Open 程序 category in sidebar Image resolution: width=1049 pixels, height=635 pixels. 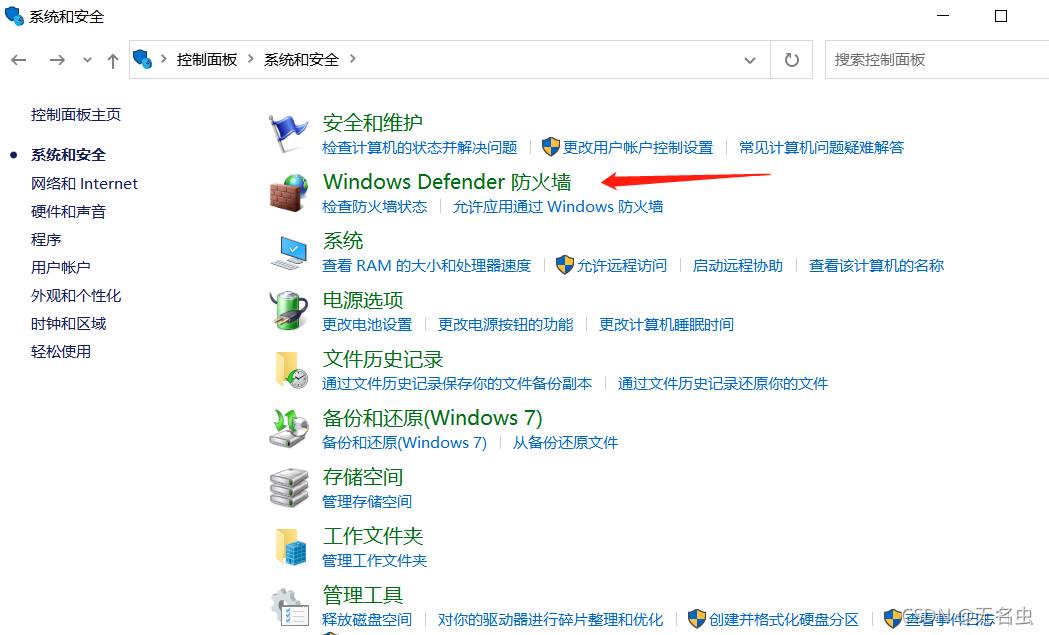click(x=45, y=240)
